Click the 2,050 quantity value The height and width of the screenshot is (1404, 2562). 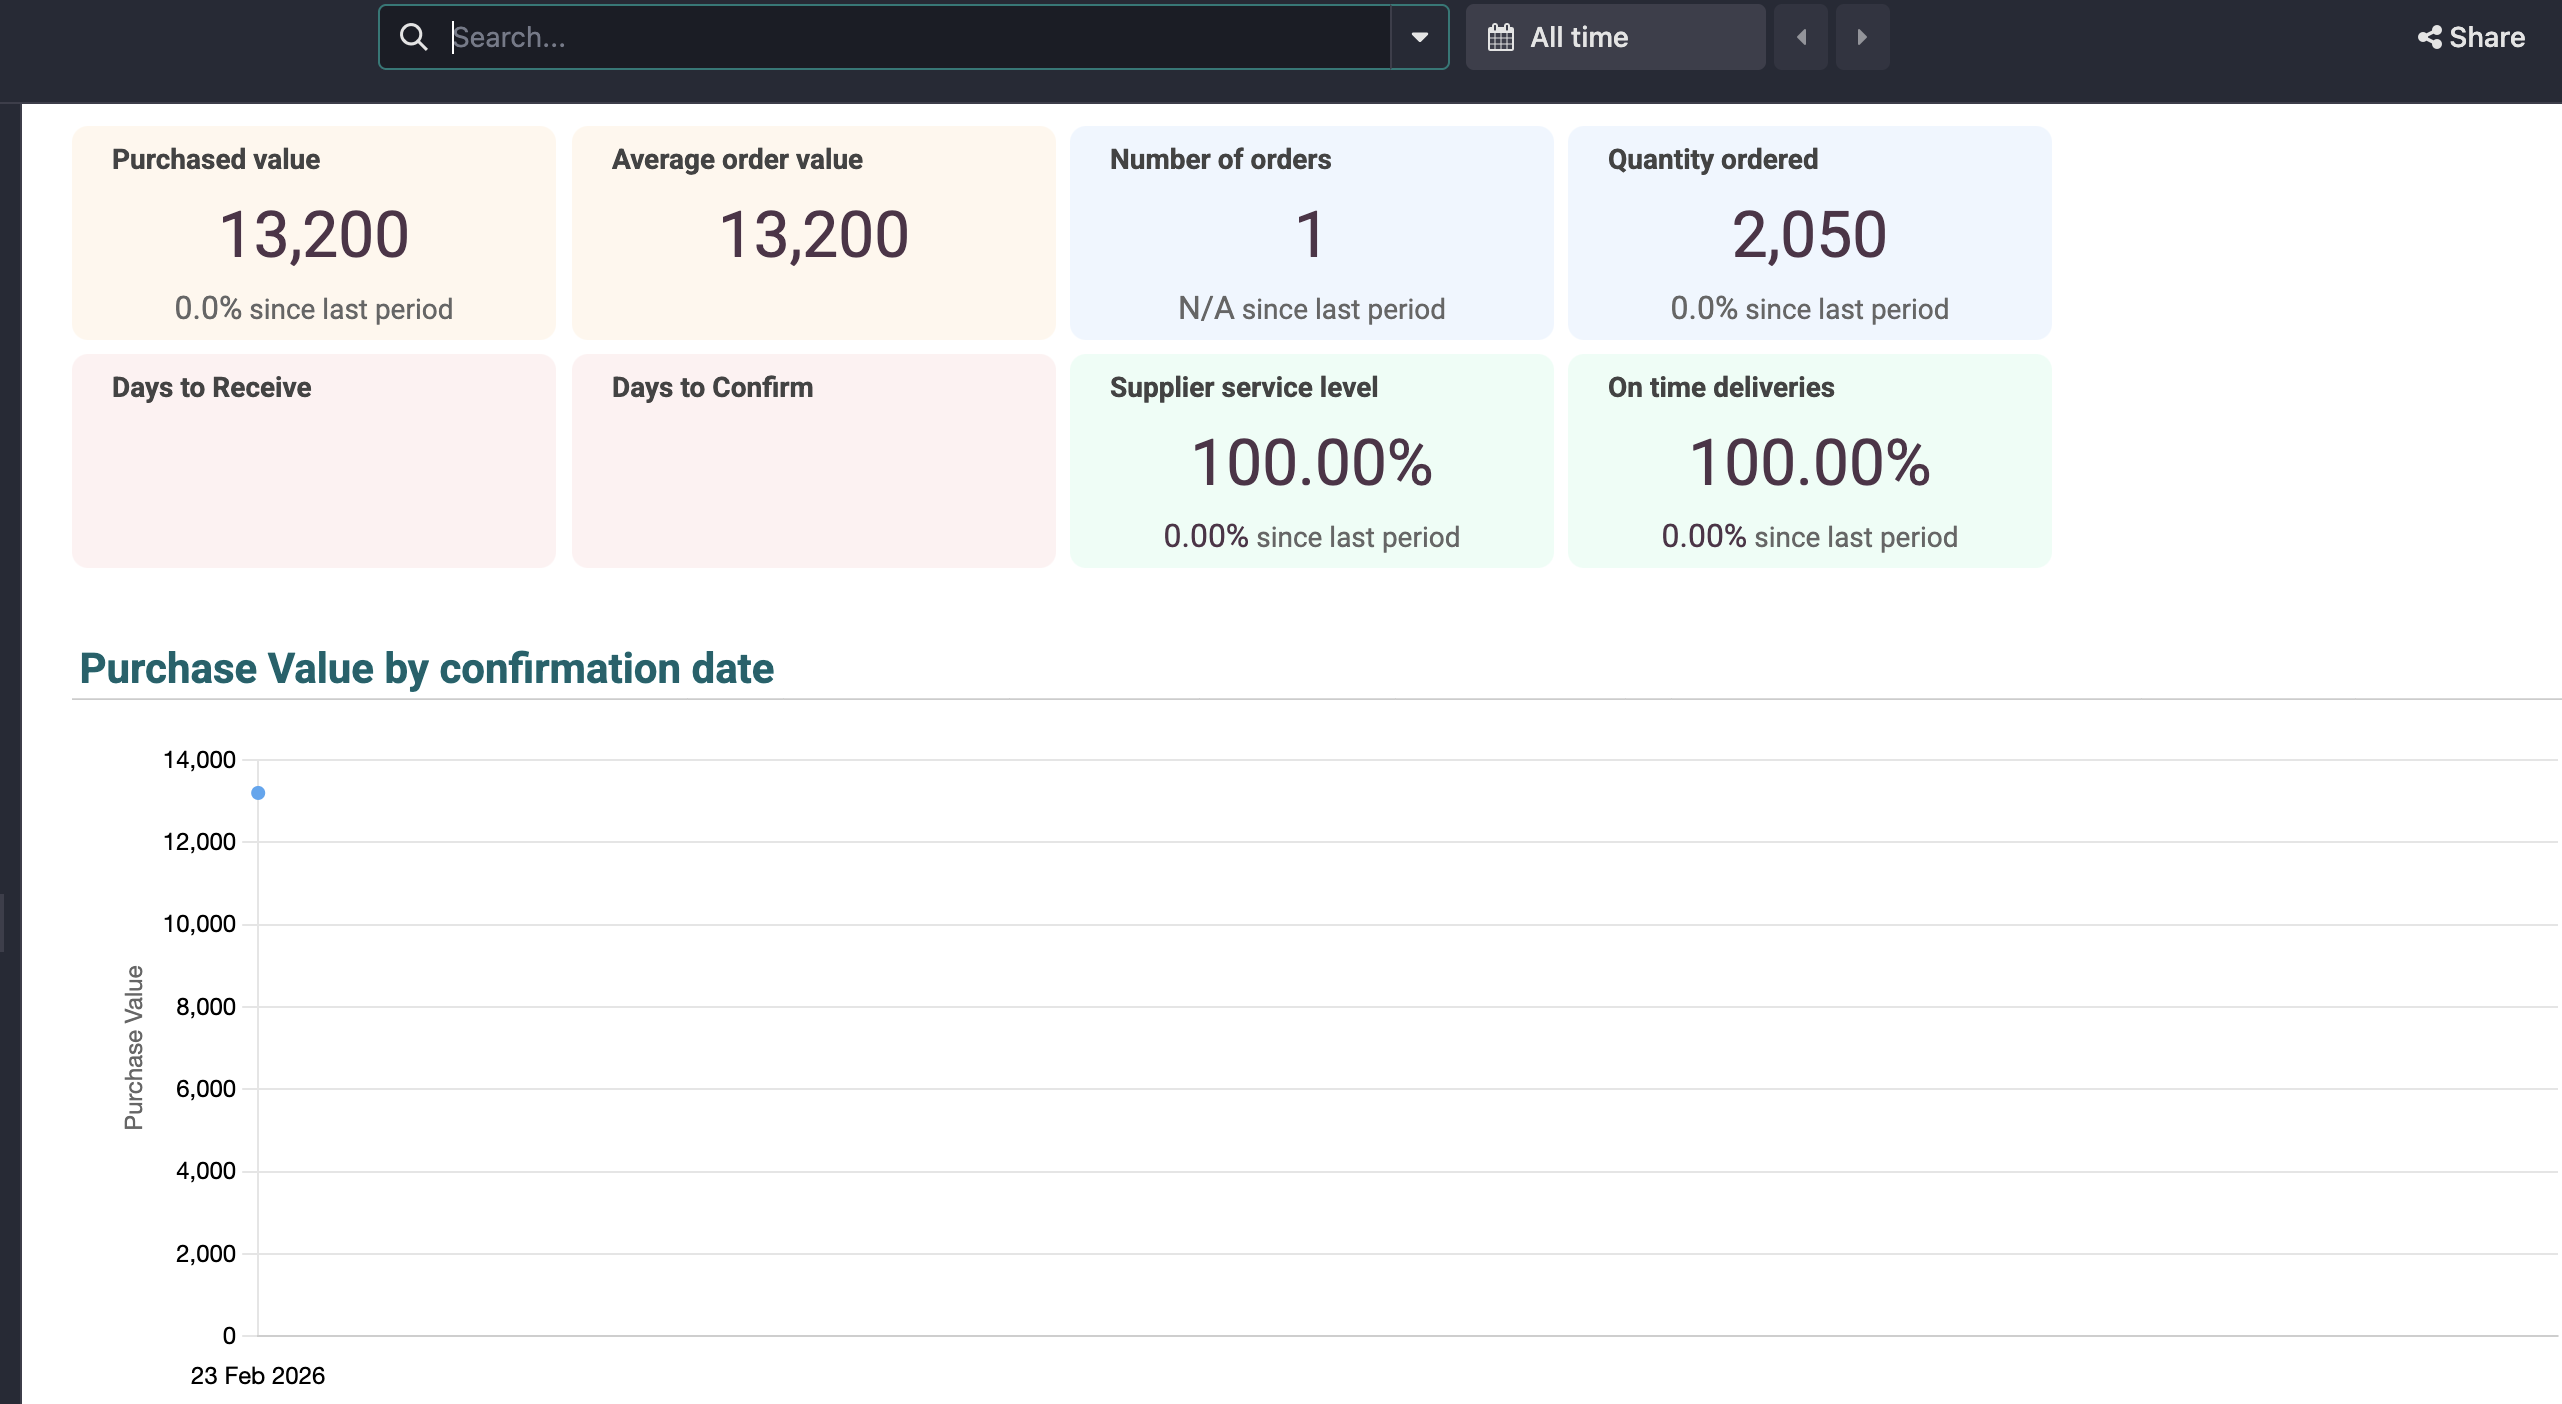[1810, 235]
